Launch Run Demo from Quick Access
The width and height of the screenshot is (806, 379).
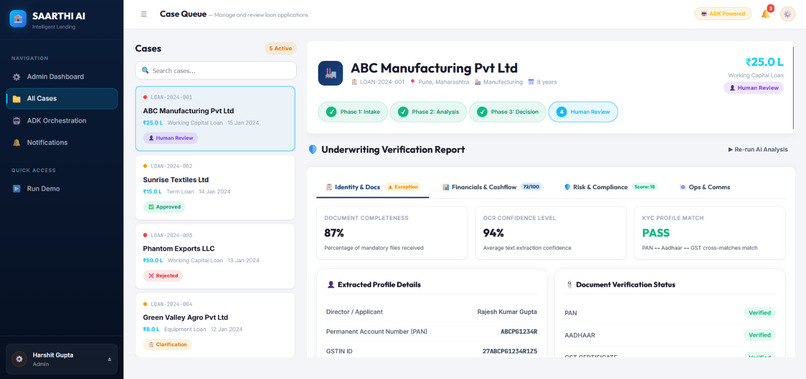pyautogui.click(x=62, y=189)
